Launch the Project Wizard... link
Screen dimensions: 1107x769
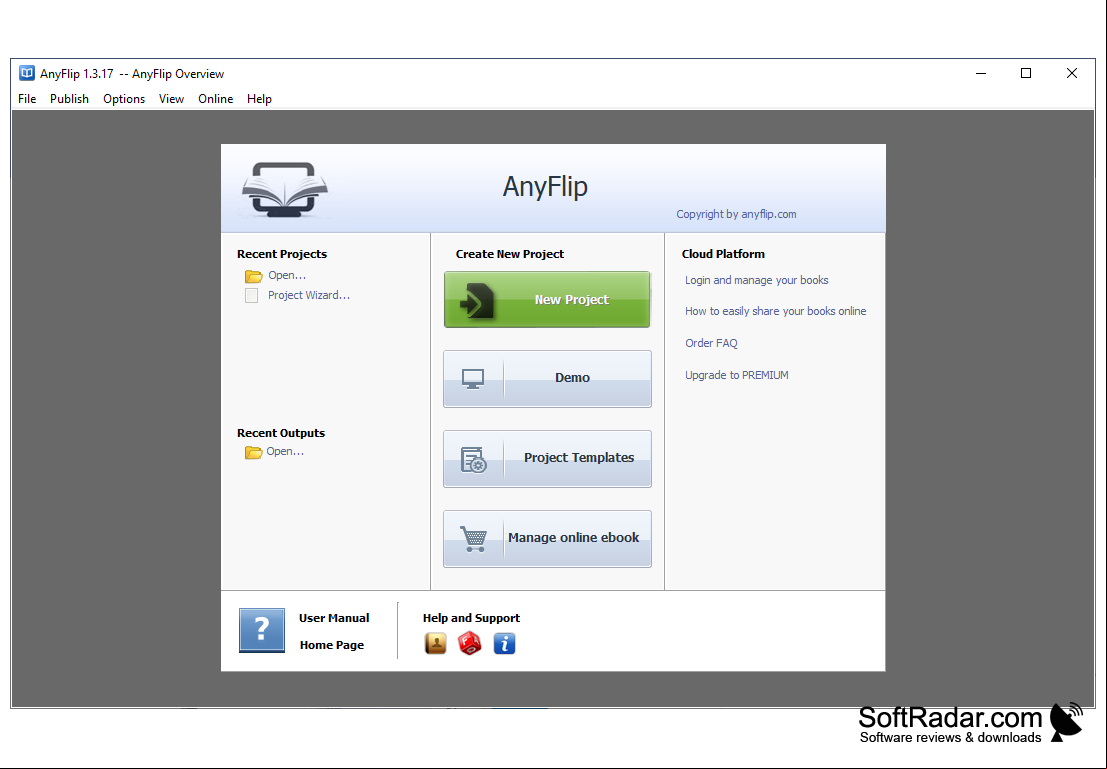[309, 295]
